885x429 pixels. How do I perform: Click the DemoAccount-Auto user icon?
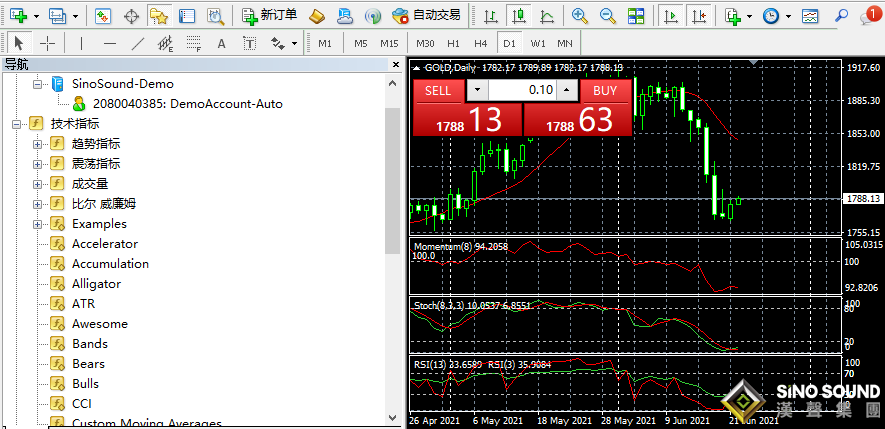(80, 104)
